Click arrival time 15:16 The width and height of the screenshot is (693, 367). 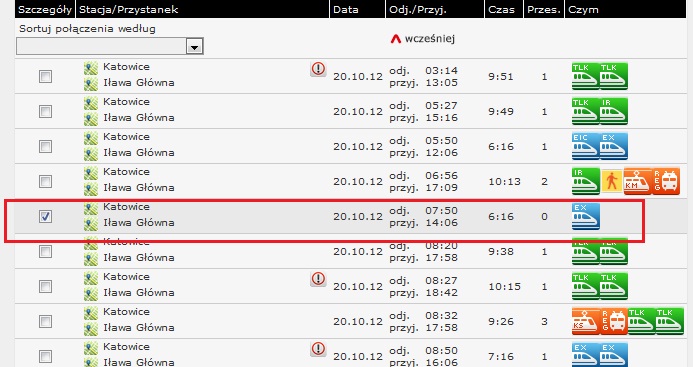click(x=441, y=118)
